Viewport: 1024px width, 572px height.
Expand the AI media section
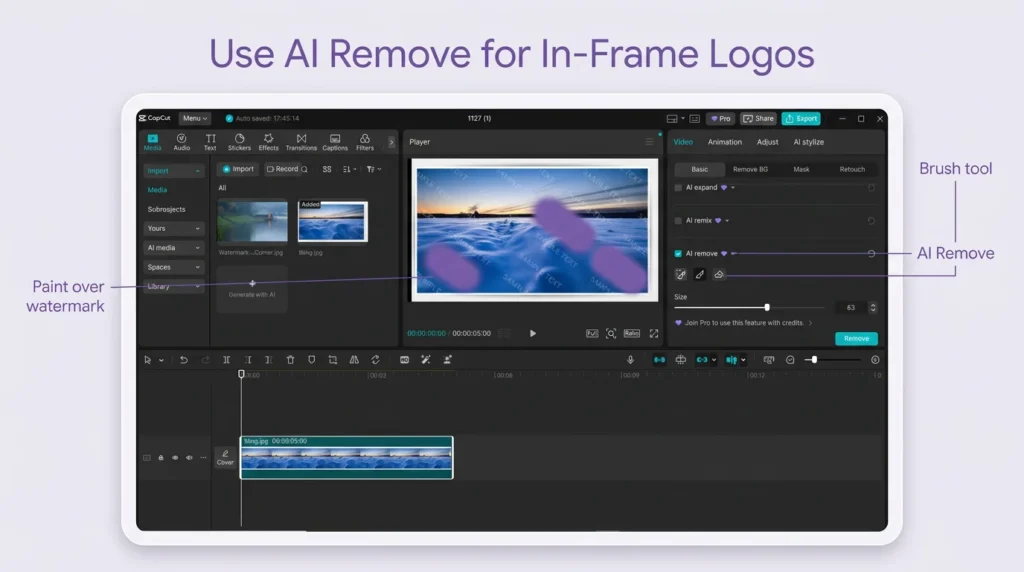pyautogui.click(x=173, y=248)
